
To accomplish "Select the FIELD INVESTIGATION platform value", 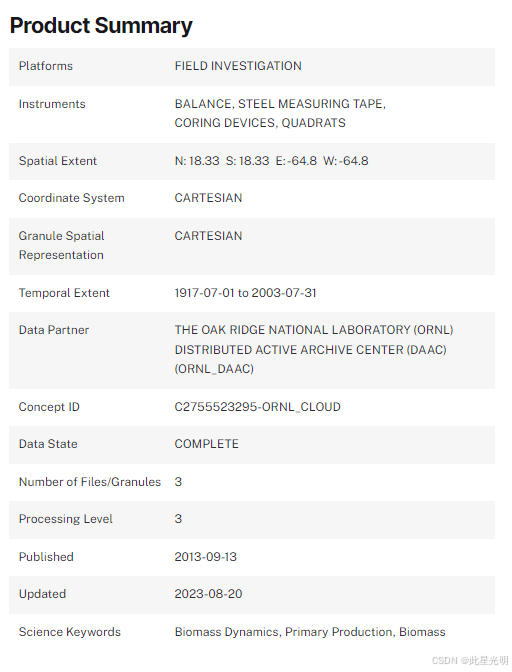I will [238, 66].
